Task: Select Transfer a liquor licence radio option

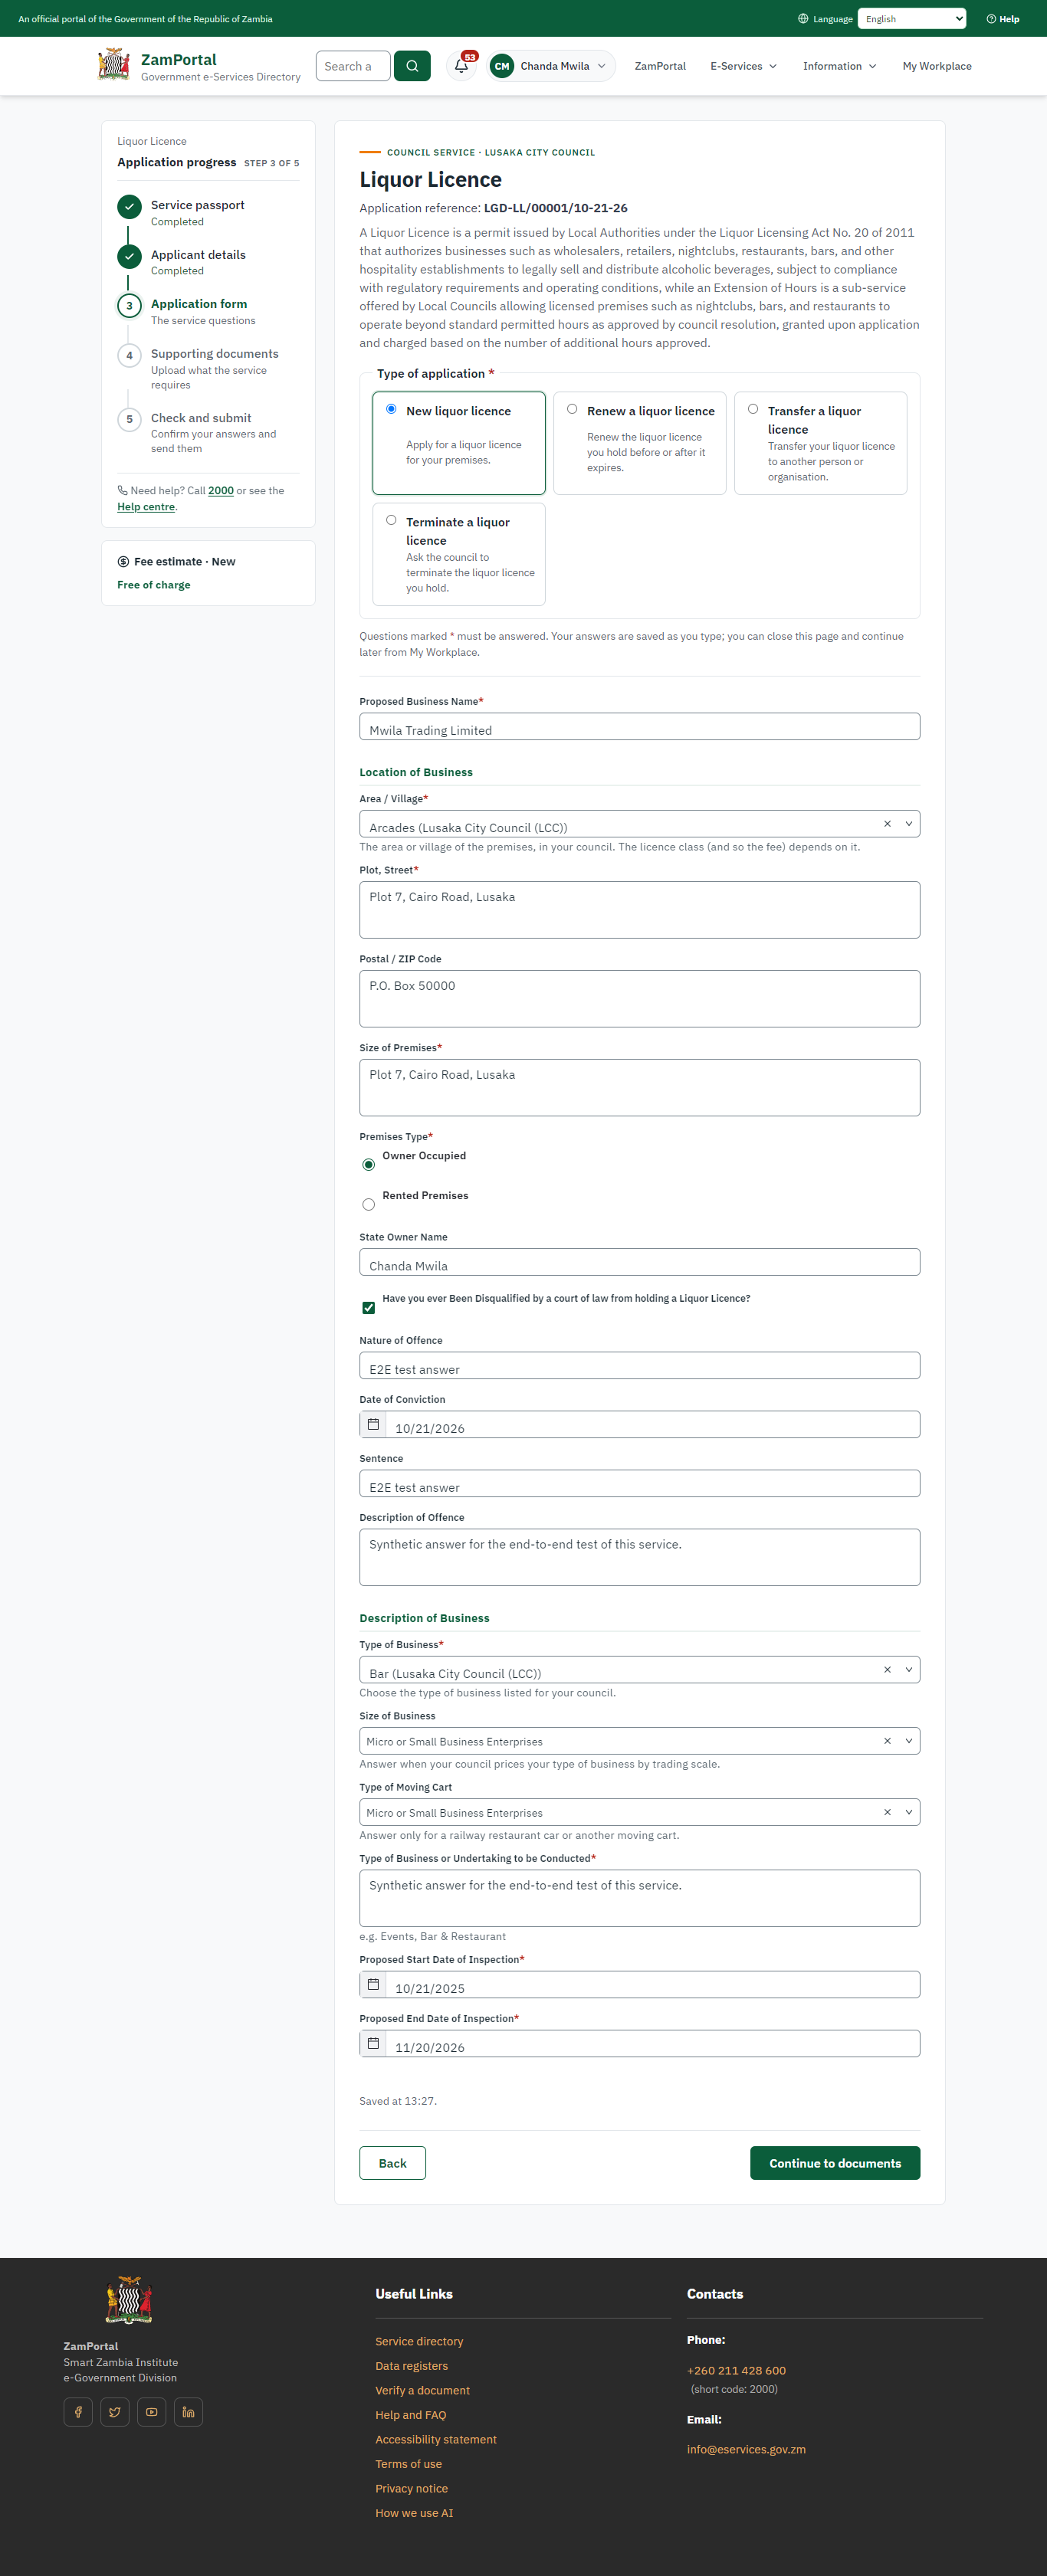Action: point(753,409)
